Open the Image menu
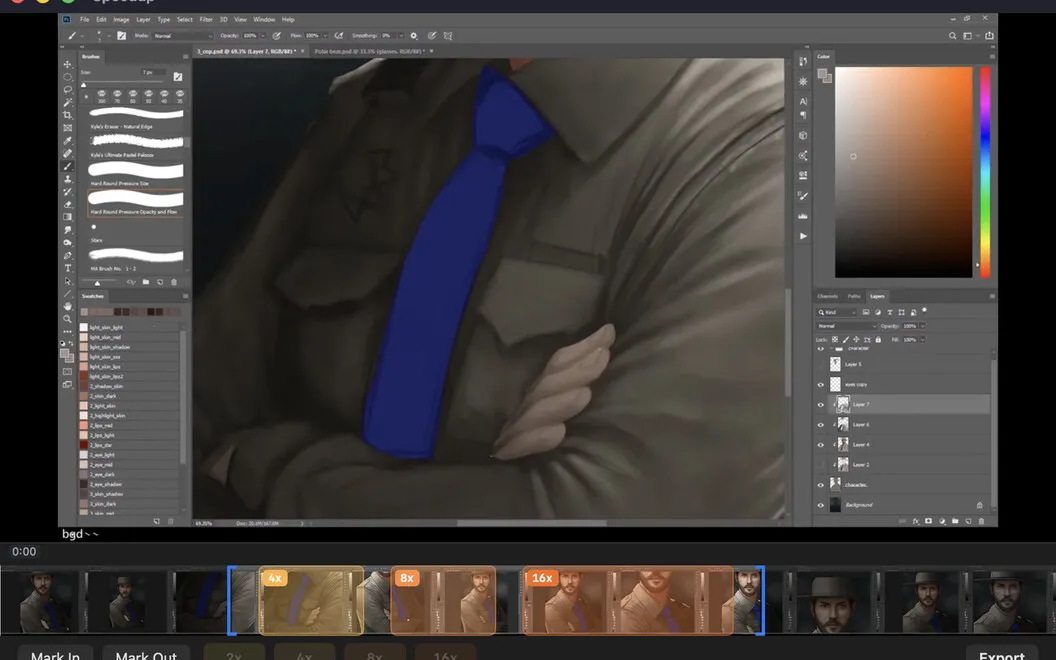The width and height of the screenshot is (1056, 660). click(121, 20)
